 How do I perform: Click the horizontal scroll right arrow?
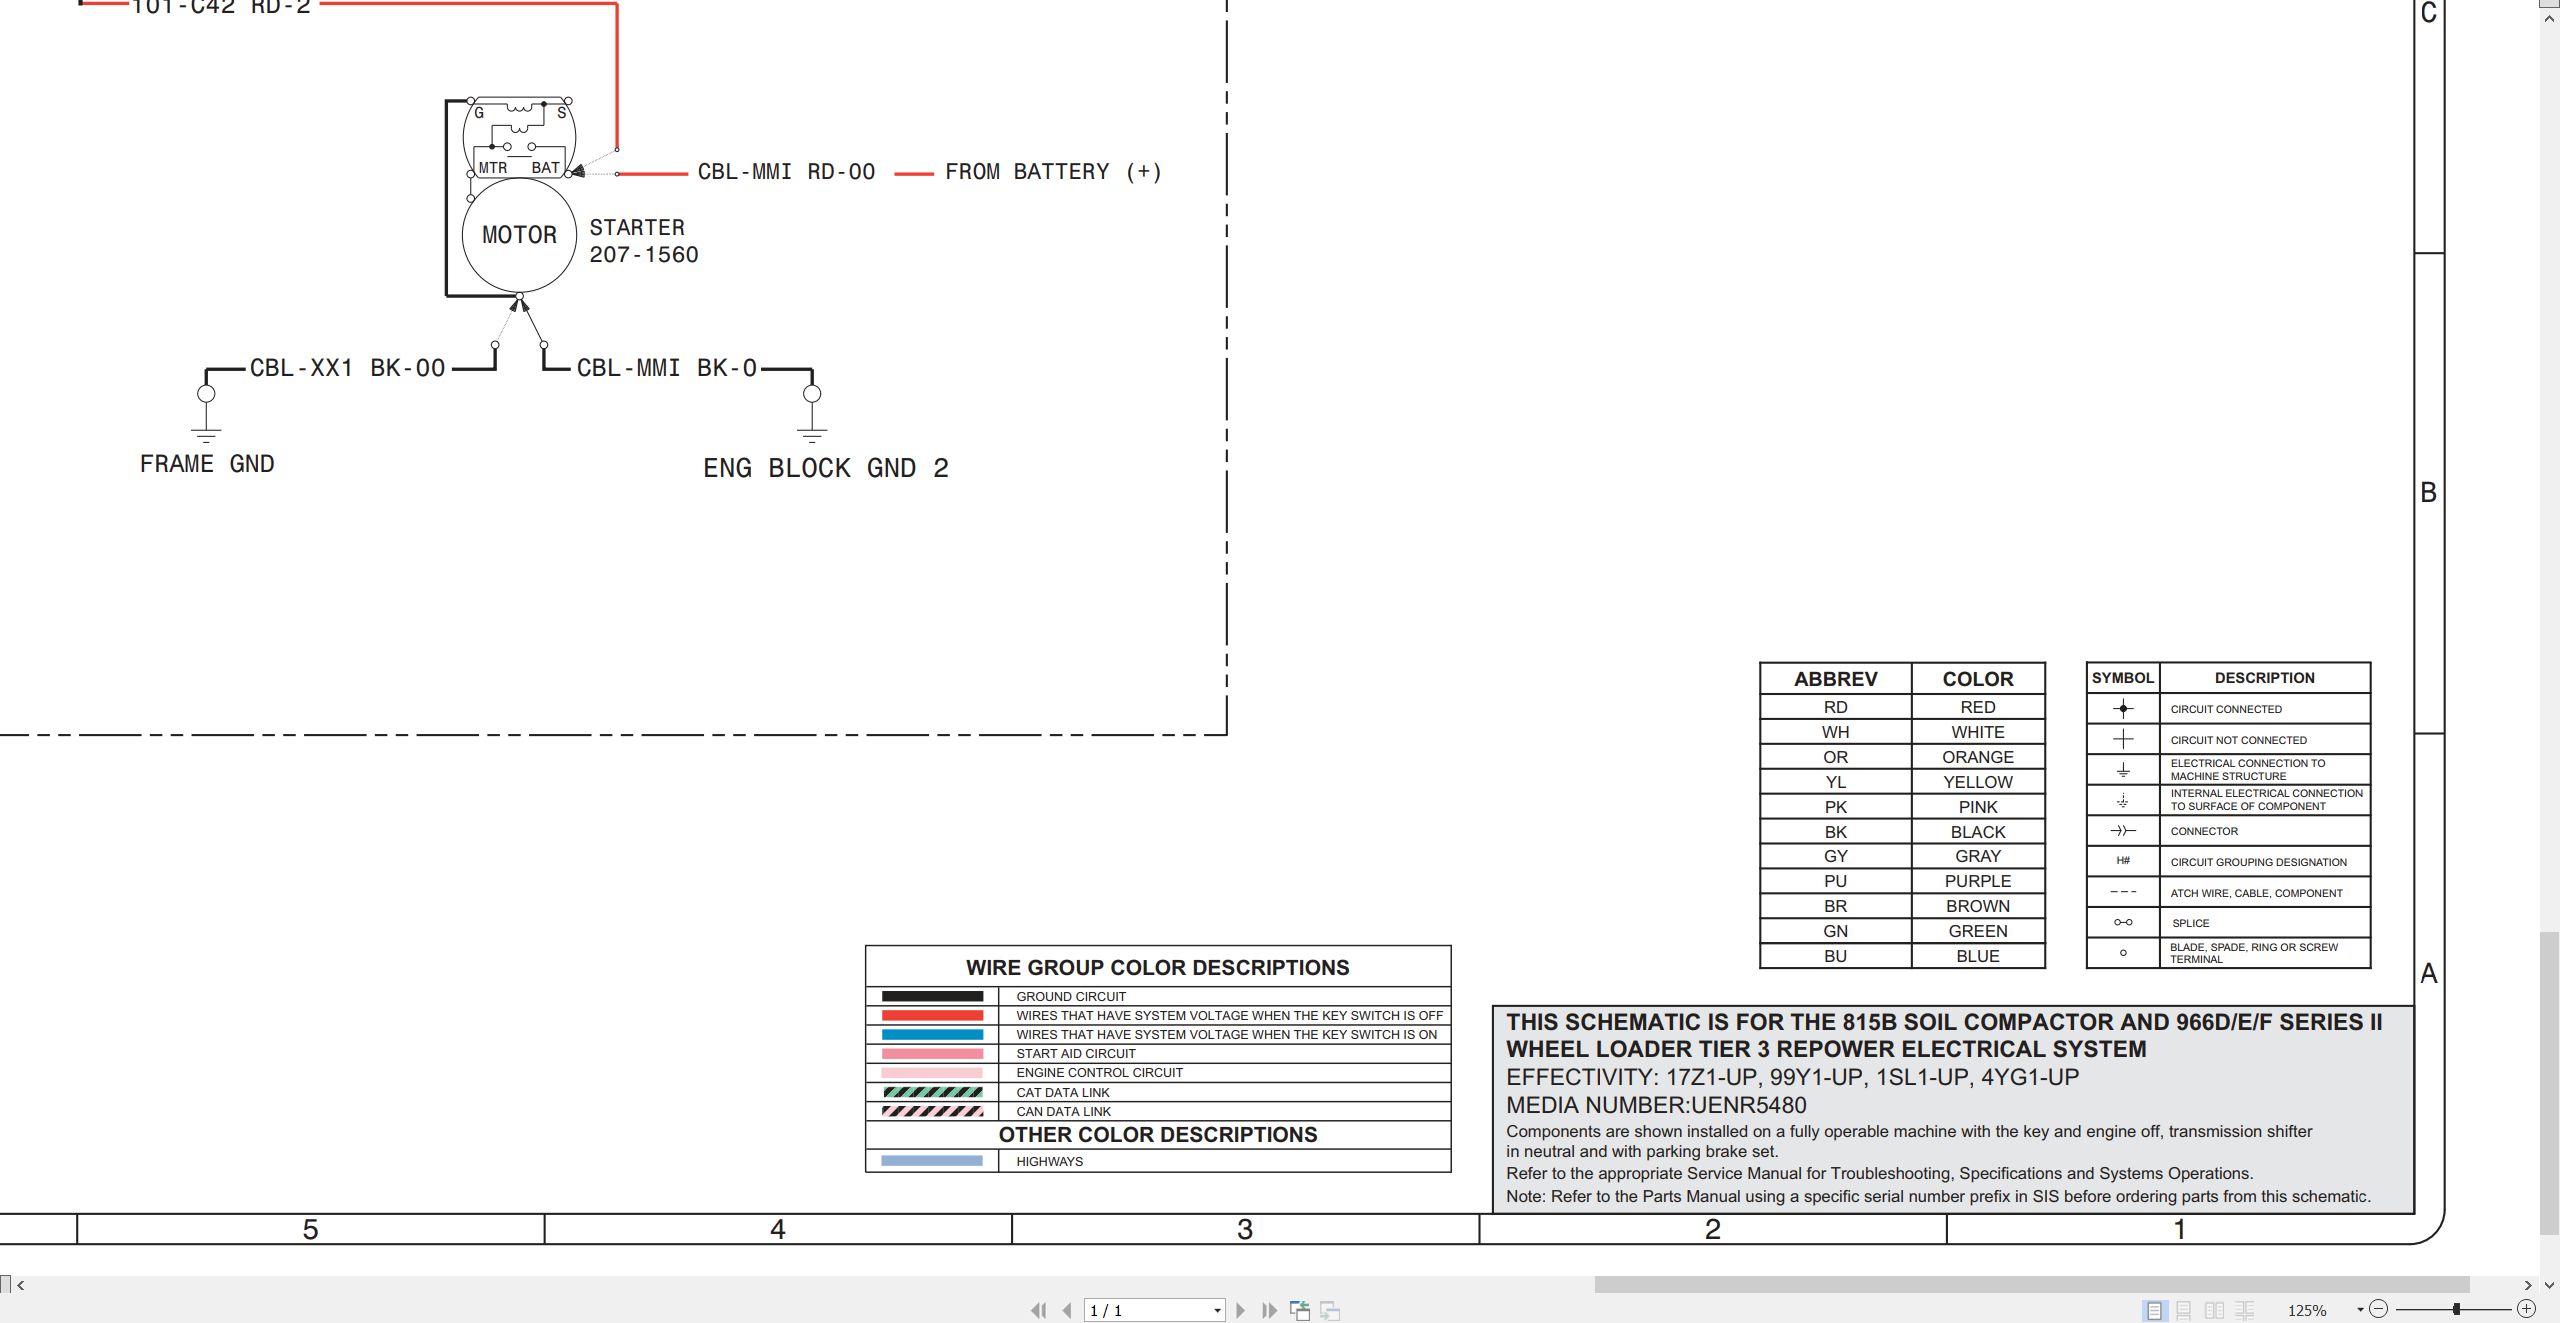(2528, 1285)
